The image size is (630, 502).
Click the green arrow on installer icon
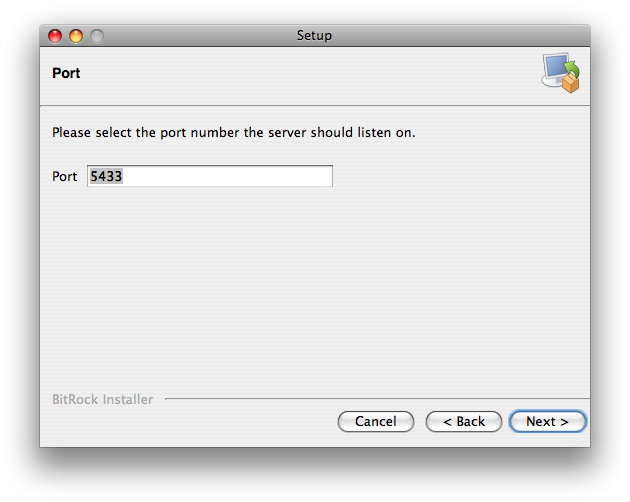pyautogui.click(x=572, y=68)
